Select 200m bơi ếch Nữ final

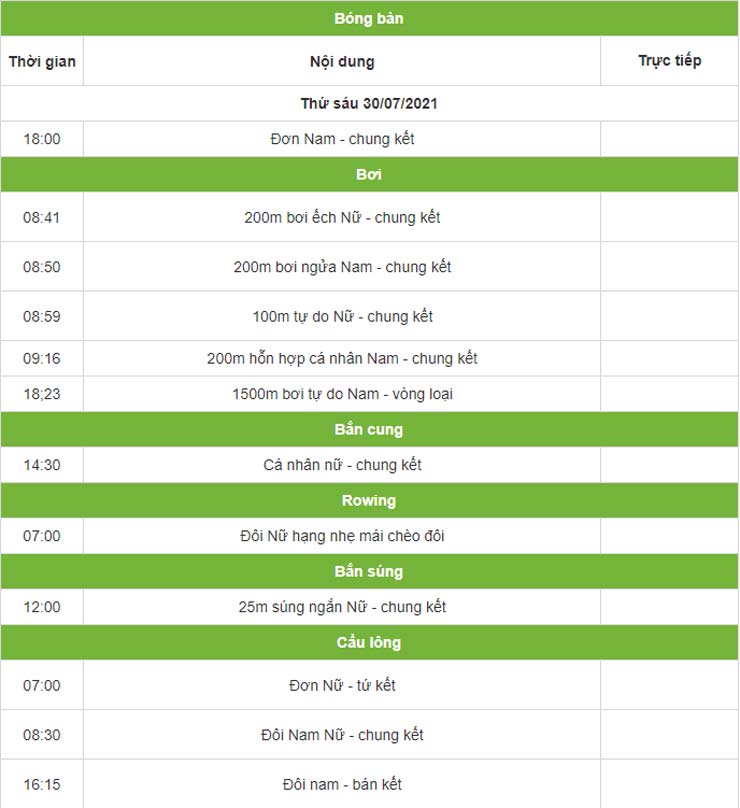[342, 217]
